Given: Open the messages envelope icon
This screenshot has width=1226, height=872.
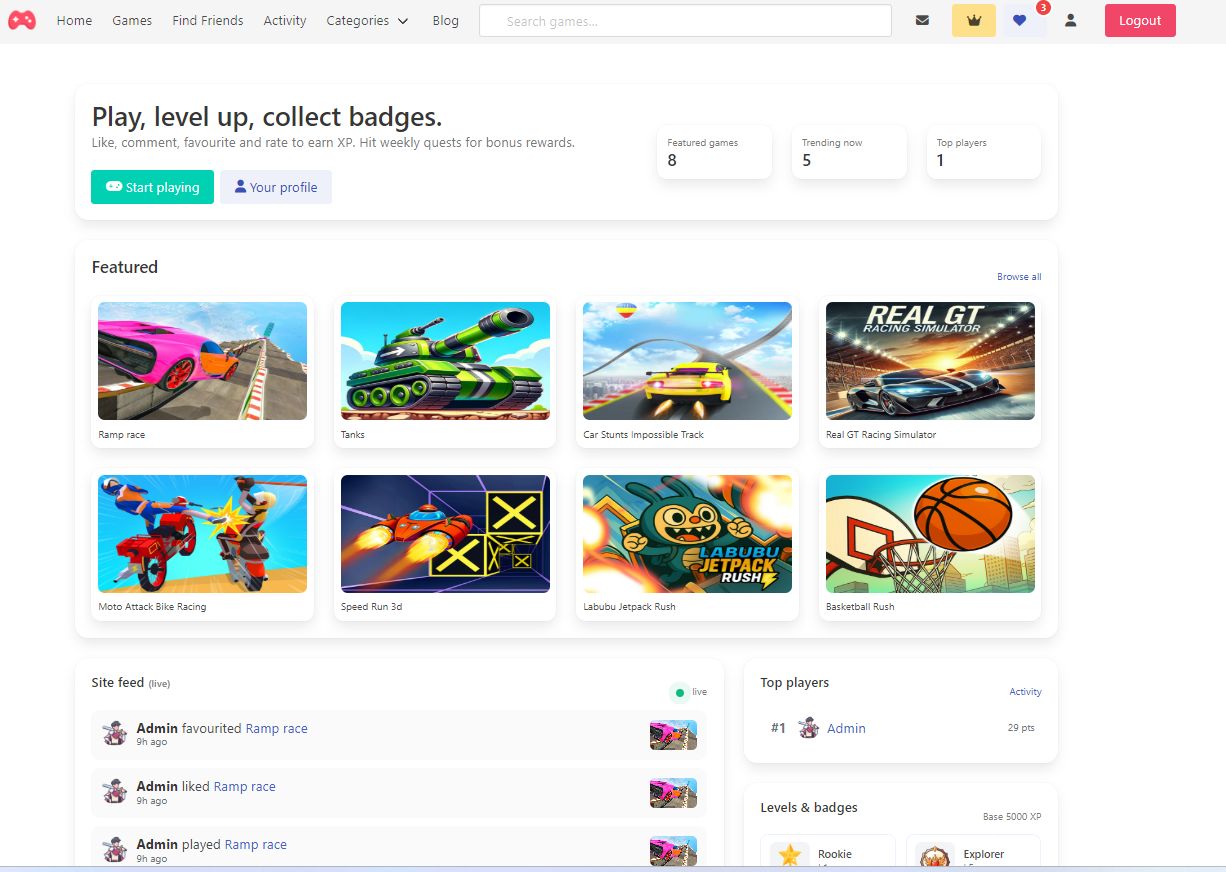Looking at the screenshot, I should (922, 20).
